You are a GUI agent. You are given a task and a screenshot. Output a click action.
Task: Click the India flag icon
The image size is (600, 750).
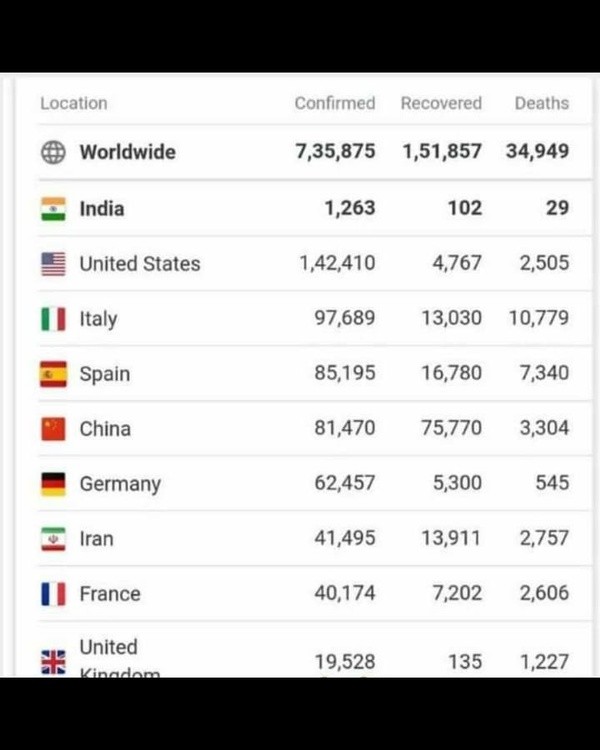pos(53,209)
